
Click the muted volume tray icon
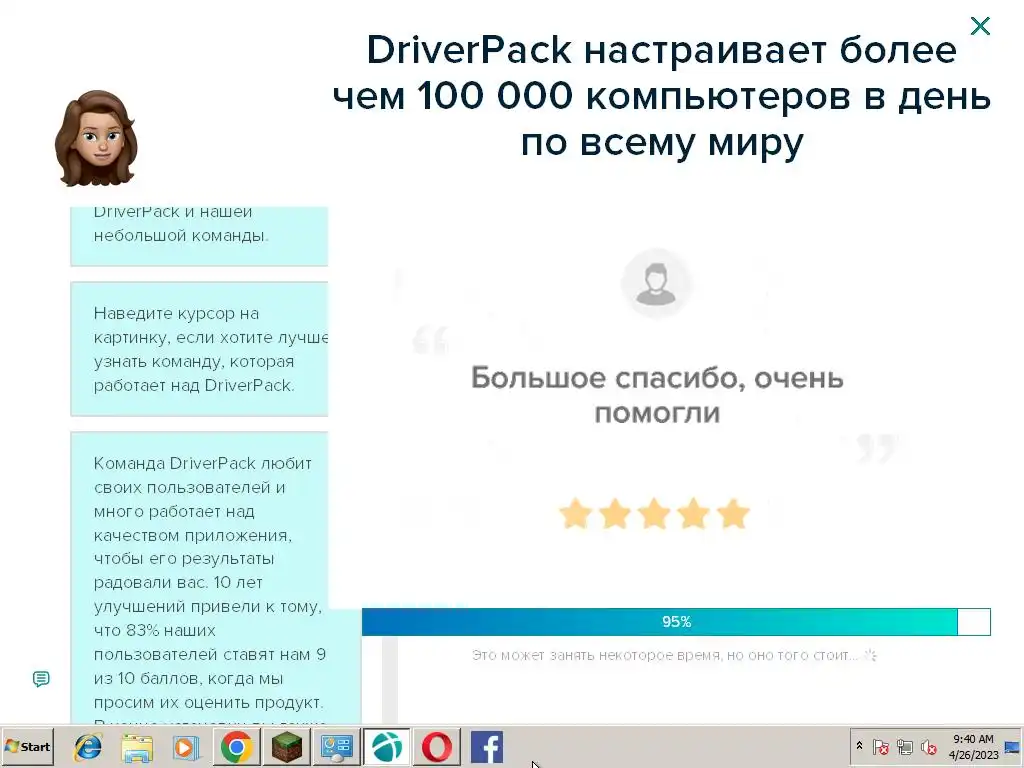coord(928,746)
